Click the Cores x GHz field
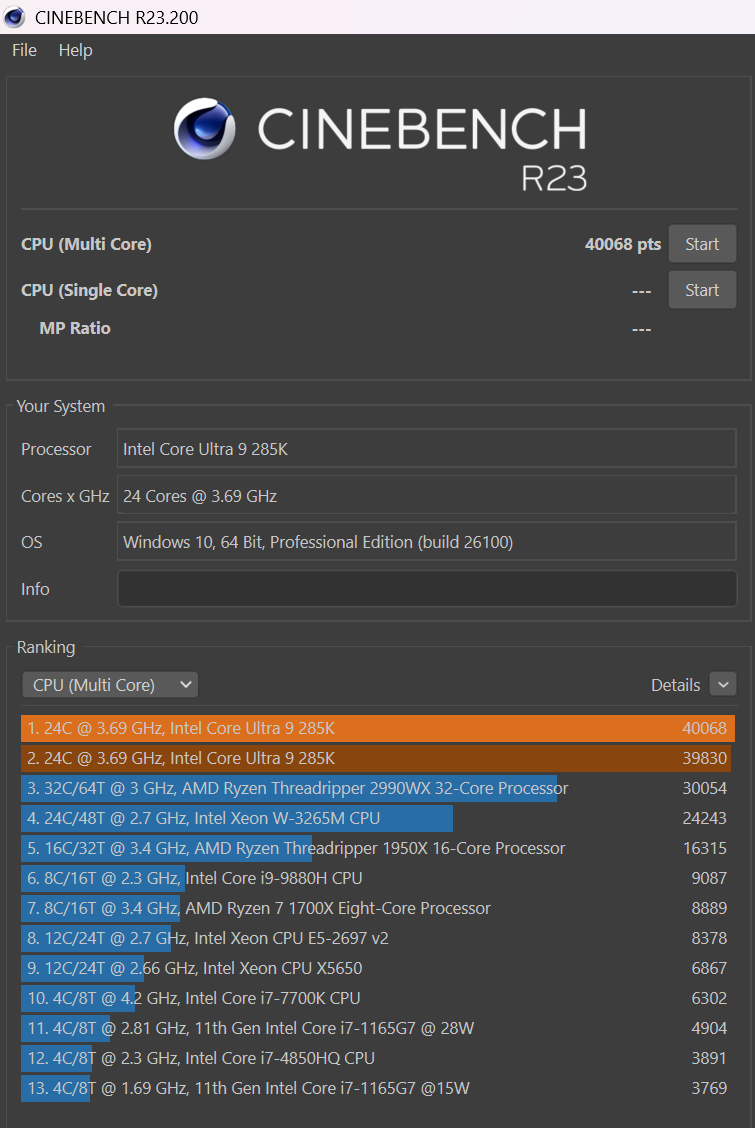The height and width of the screenshot is (1128, 755). [427, 496]
